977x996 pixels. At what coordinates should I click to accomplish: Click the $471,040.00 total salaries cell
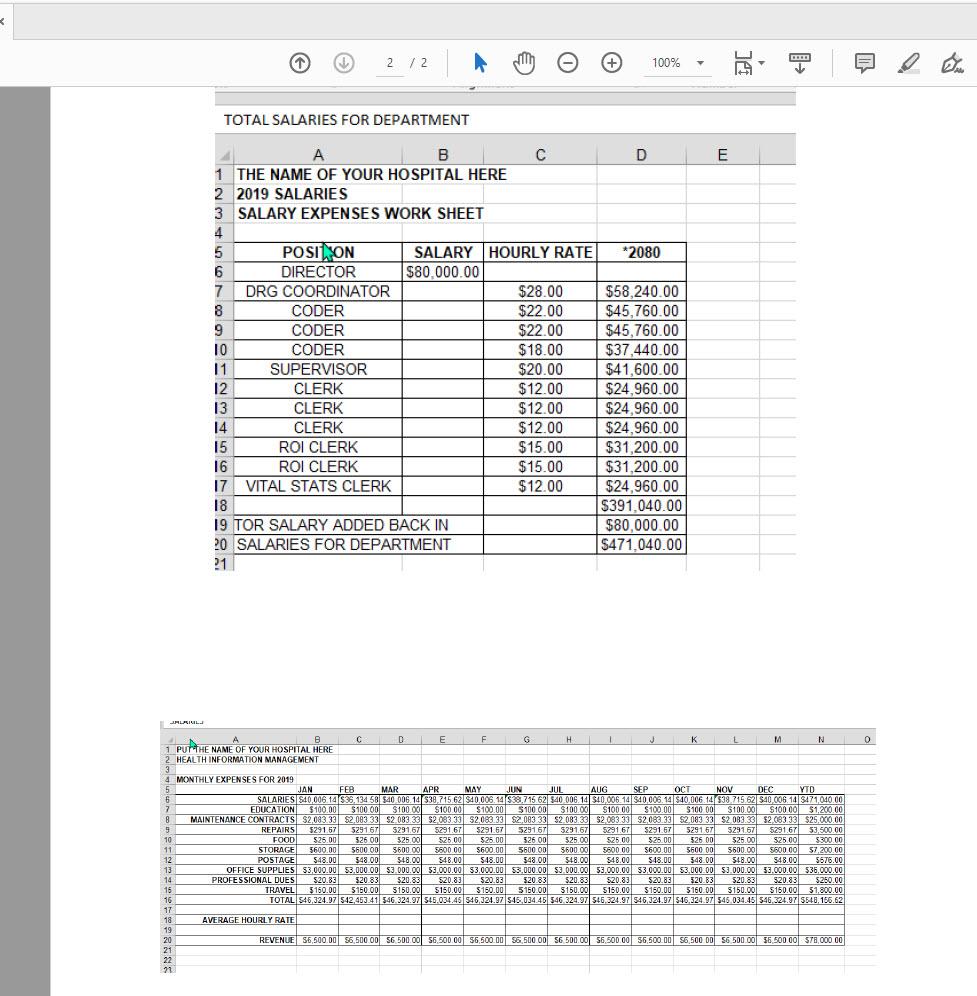pos(641,545)
